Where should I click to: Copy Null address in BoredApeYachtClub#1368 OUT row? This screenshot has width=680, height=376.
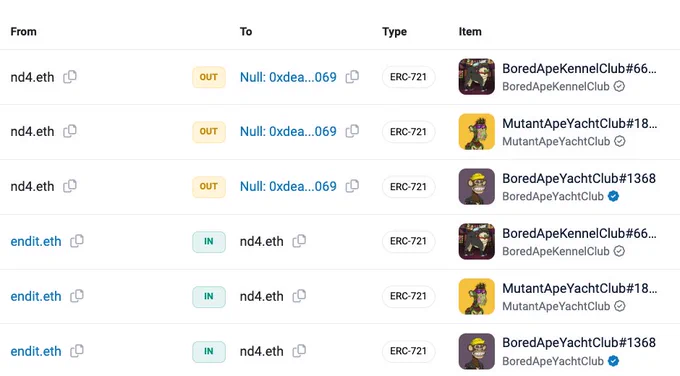point(352,186)
